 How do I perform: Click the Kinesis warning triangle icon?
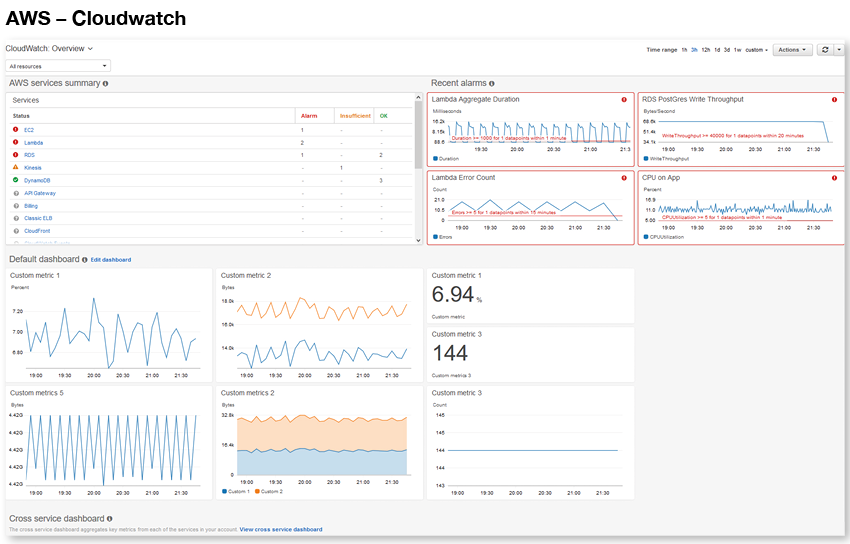pyautogui.click(x=16, y=167)
